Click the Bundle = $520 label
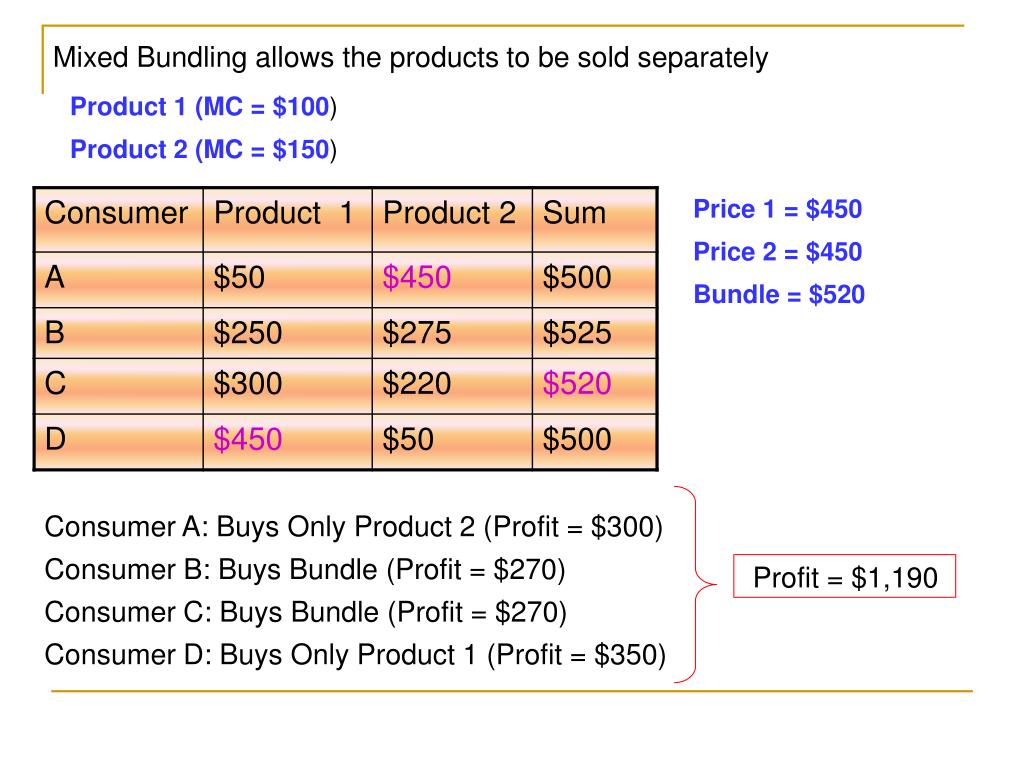 click(778, 295)
